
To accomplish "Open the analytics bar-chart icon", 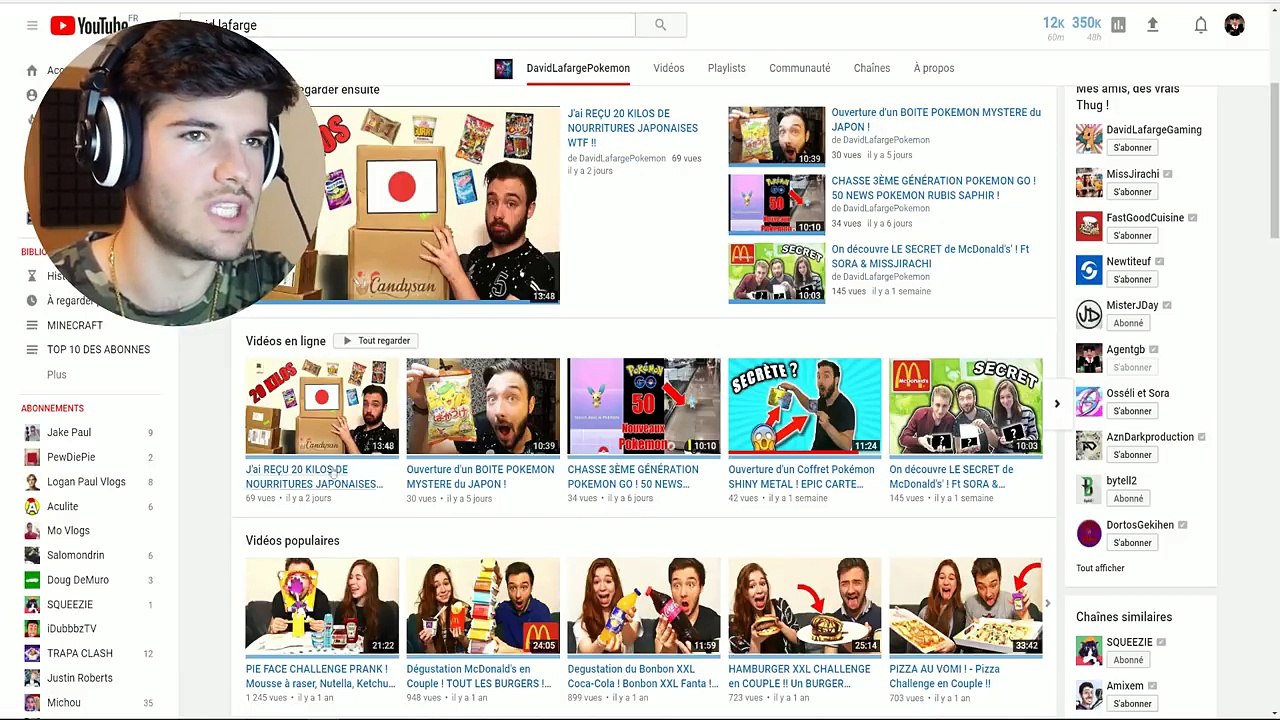I will 1118,25.
